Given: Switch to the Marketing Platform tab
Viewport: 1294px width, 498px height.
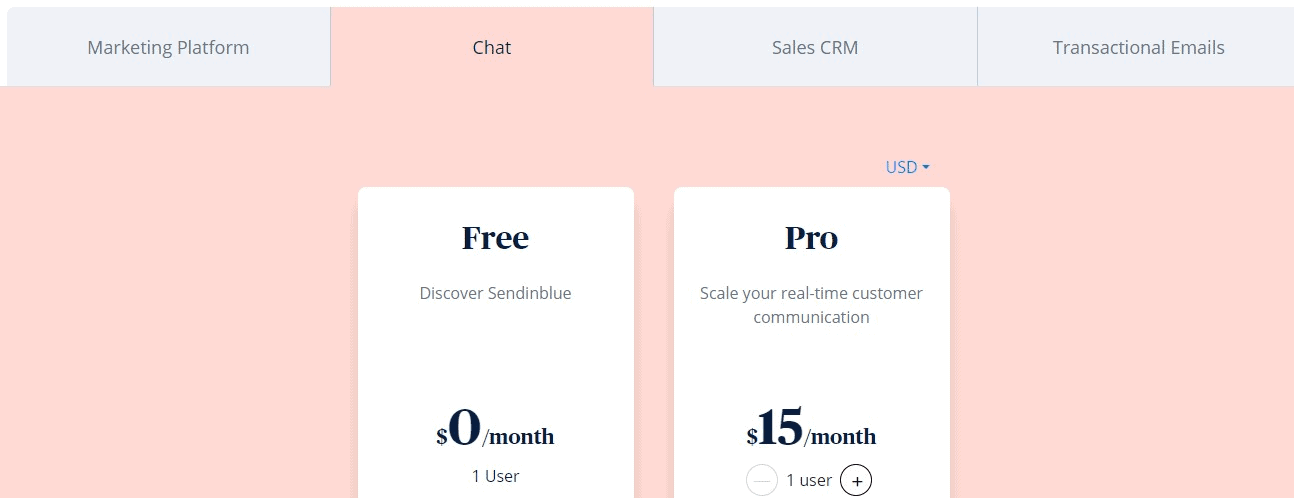Looking at the screenshot, I should click(x=168, y=47).
